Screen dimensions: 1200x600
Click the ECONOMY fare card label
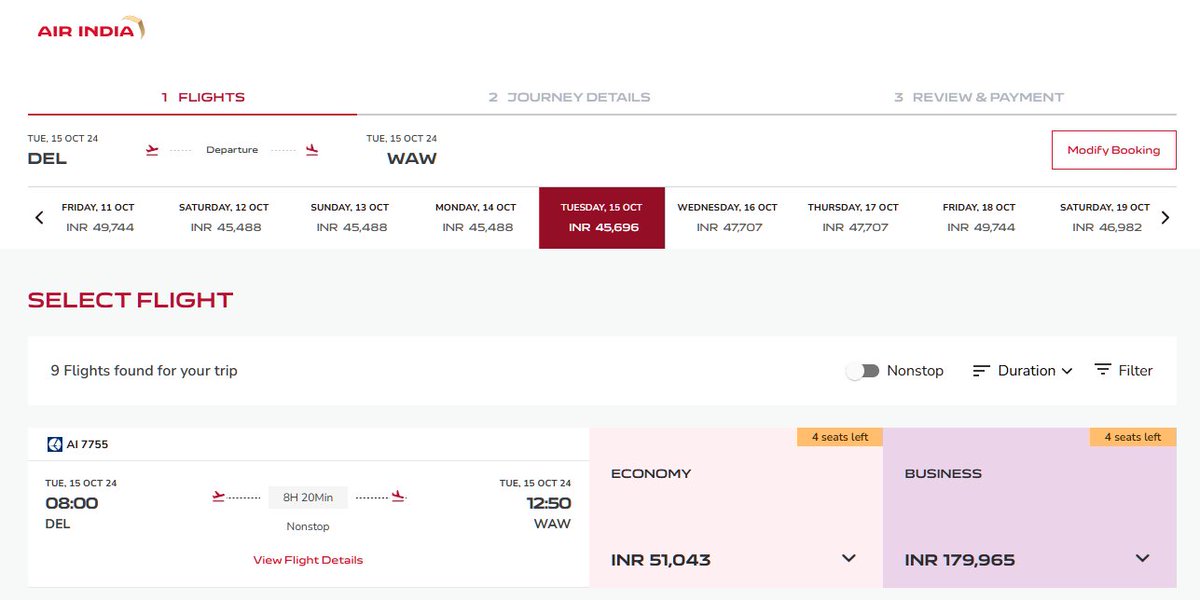(x=651, y=474)
